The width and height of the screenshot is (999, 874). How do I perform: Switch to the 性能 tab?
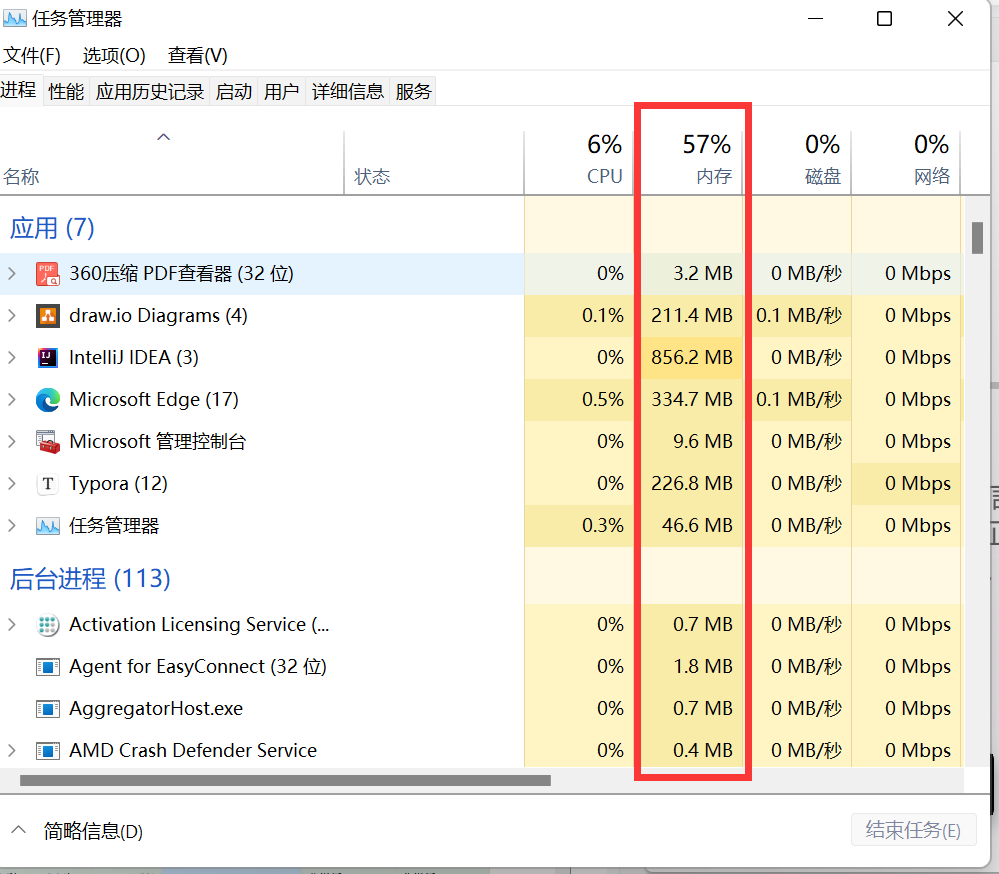[66, 92]
